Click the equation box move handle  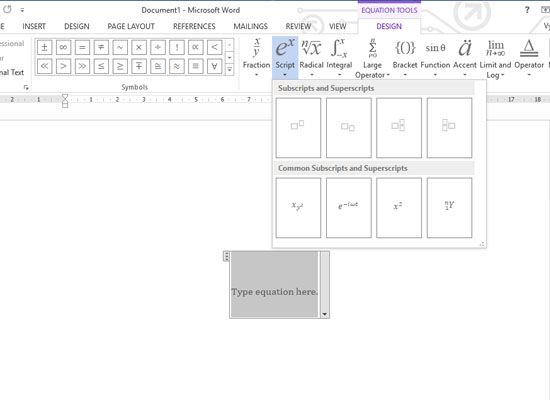point(226,256)
